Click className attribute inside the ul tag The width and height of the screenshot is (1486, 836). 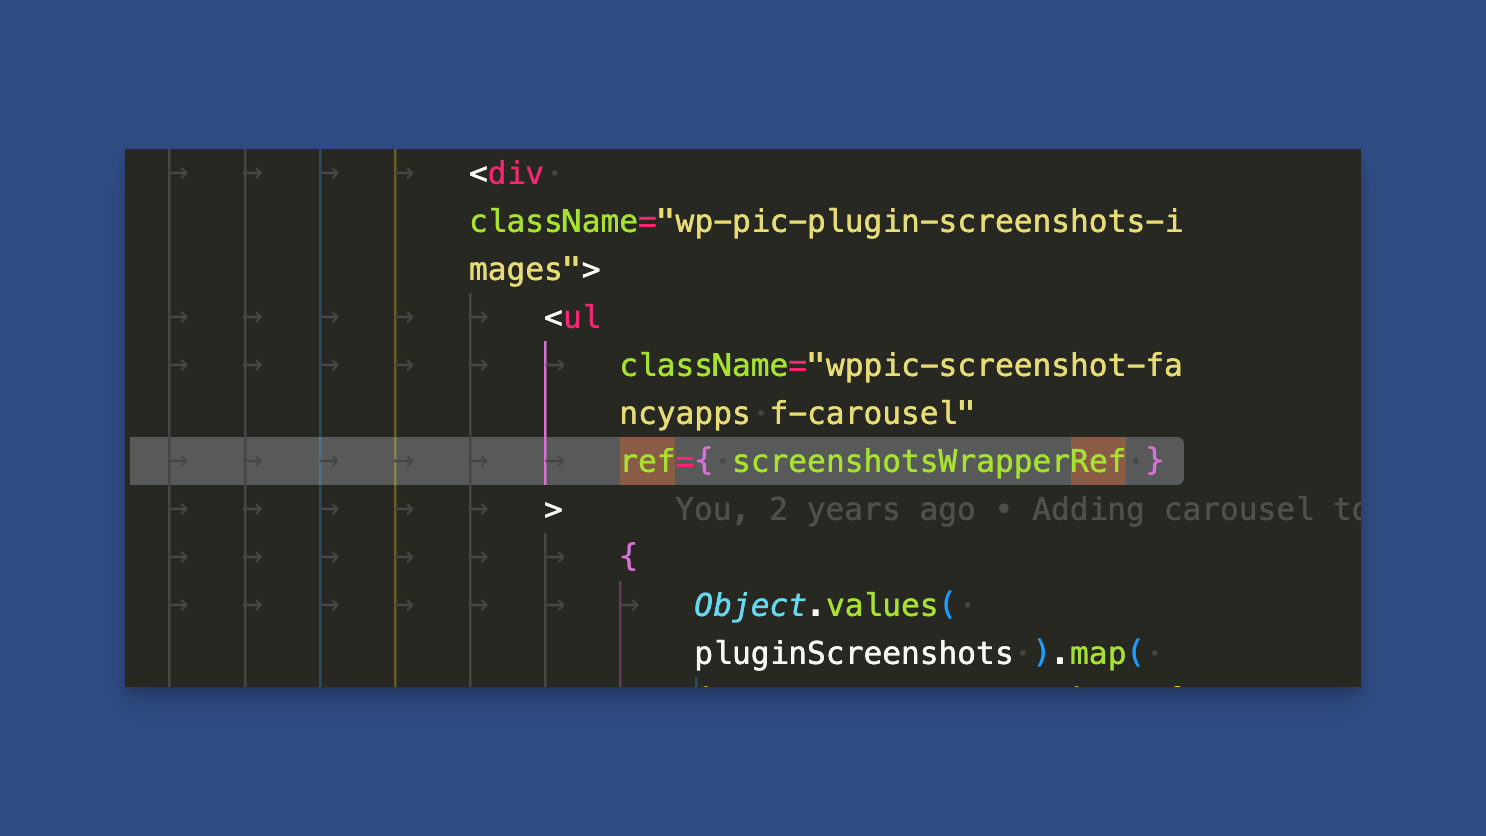pyautogui.click(x=703, y=366)
